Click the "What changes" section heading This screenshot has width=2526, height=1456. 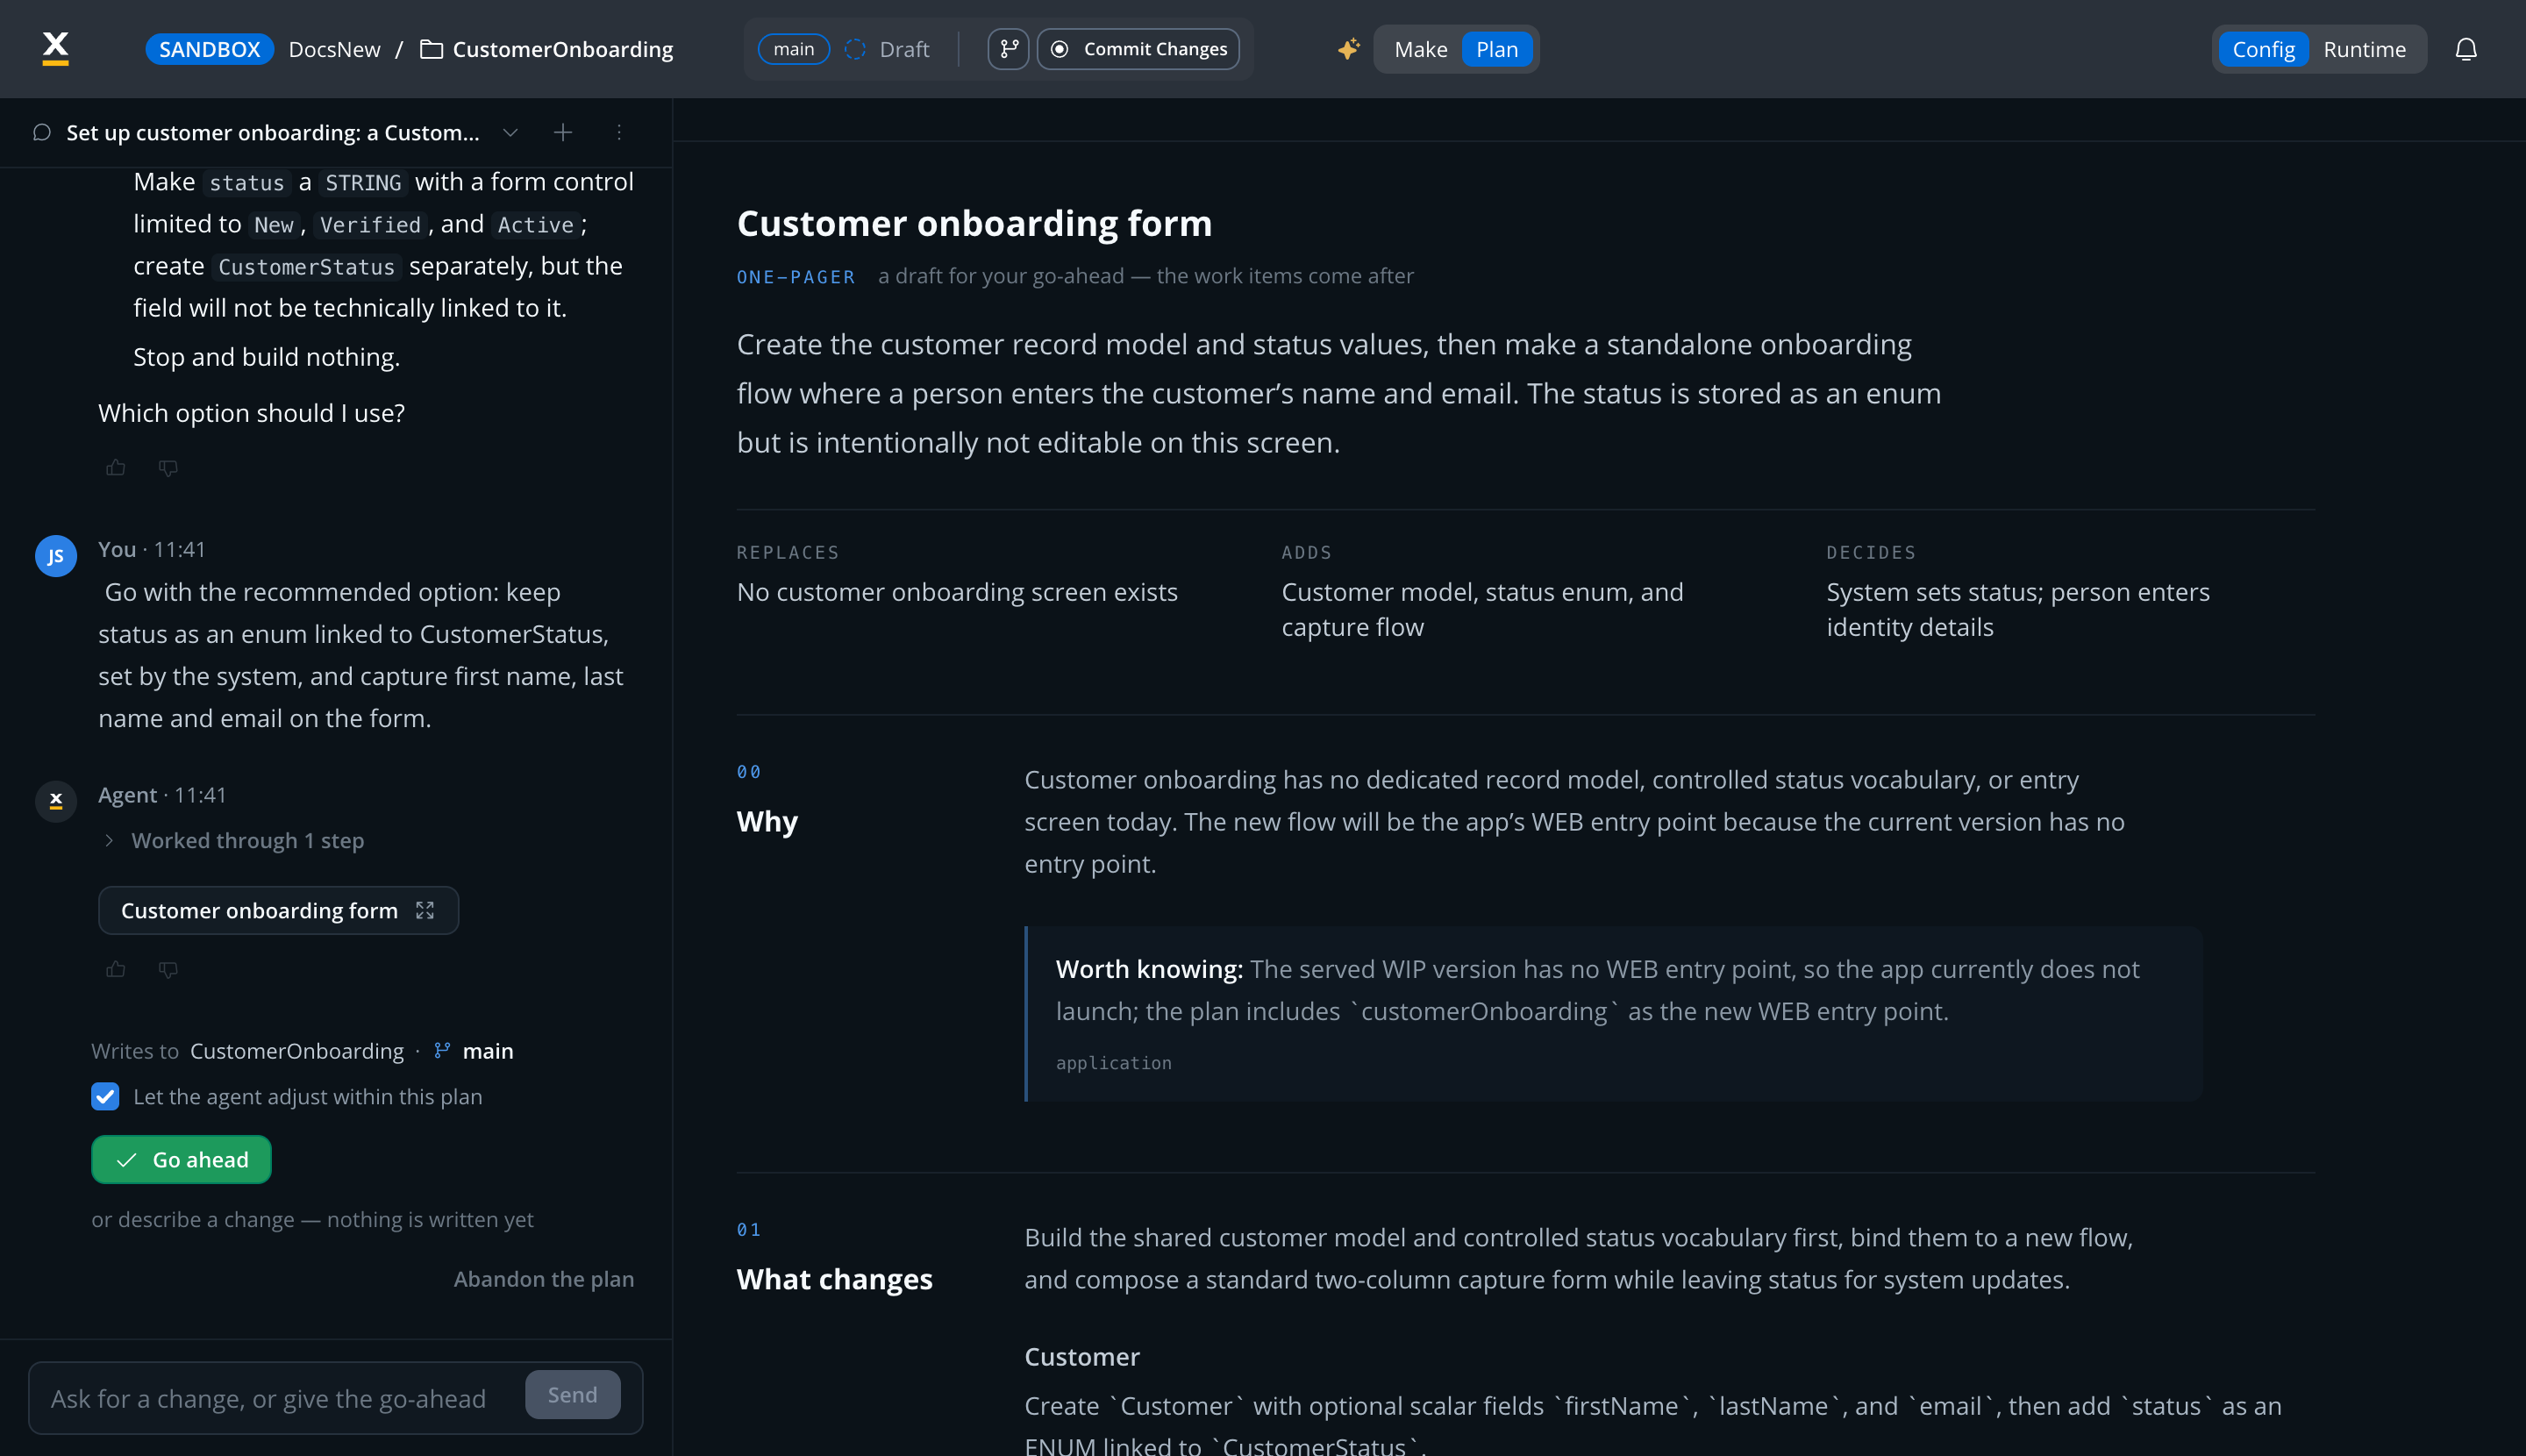point(834,1279)
